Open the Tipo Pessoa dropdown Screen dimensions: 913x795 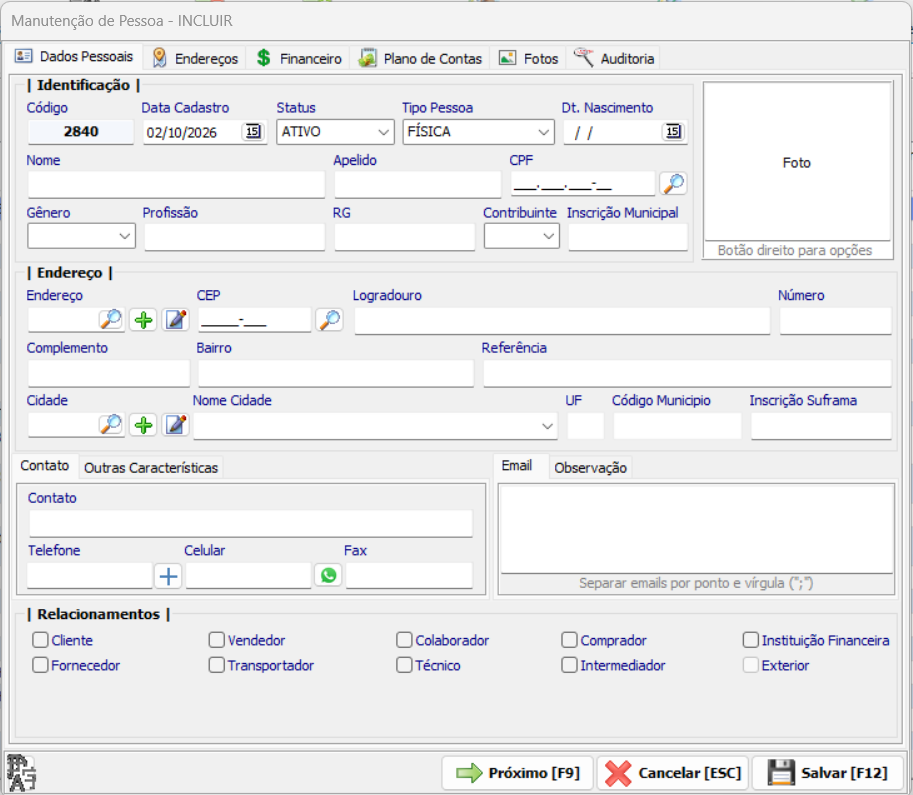click(x=478, y=132)
